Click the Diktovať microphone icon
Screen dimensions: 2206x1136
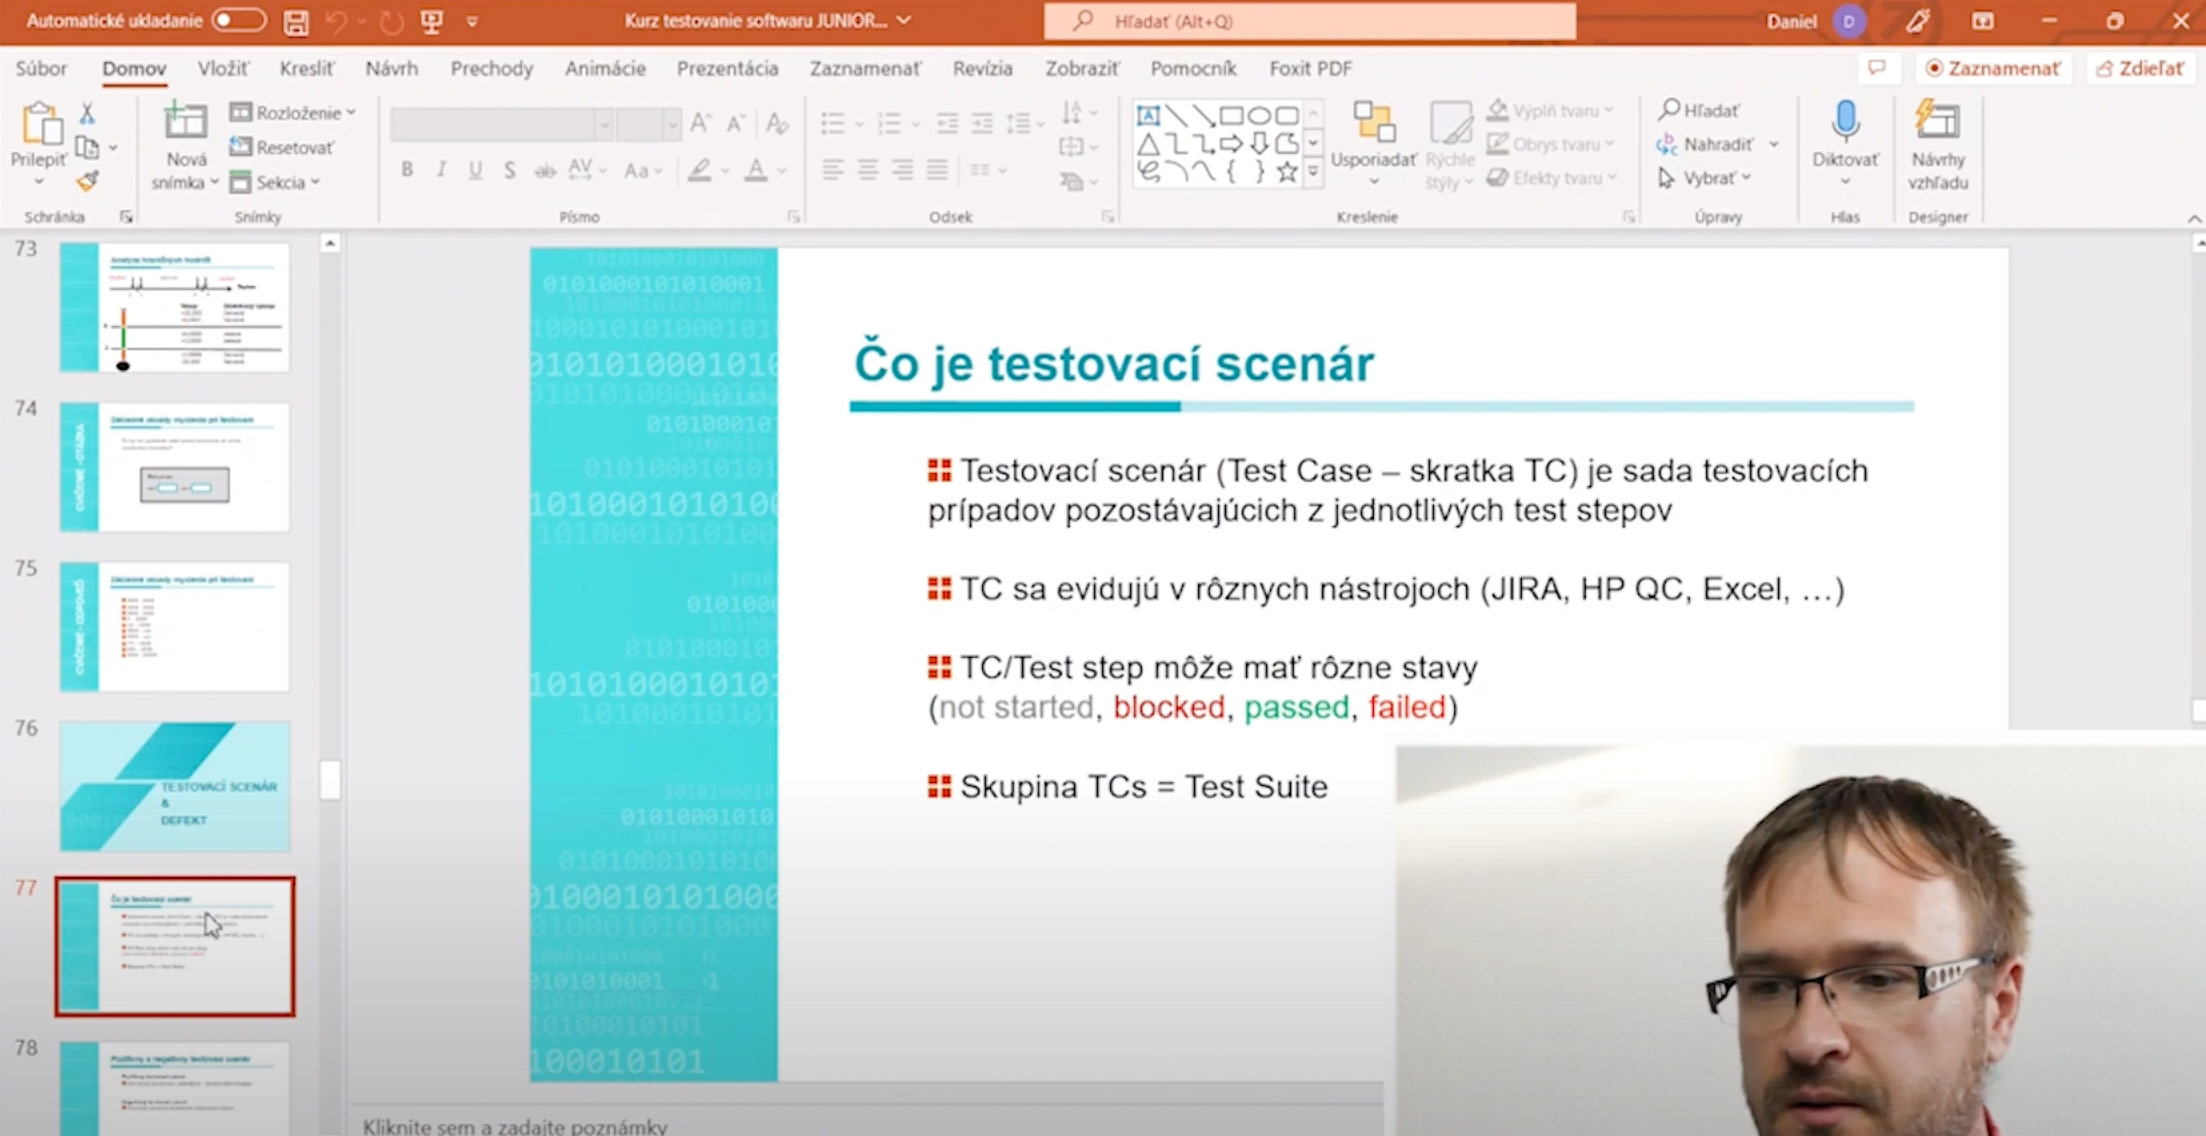(1845, 122)
